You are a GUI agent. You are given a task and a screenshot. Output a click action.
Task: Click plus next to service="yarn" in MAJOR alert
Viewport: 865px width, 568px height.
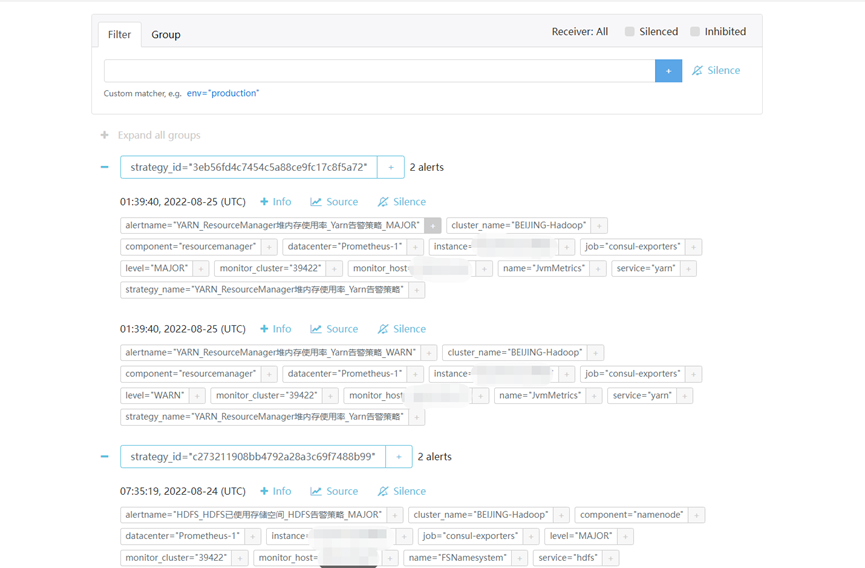(x=688, y=269)
